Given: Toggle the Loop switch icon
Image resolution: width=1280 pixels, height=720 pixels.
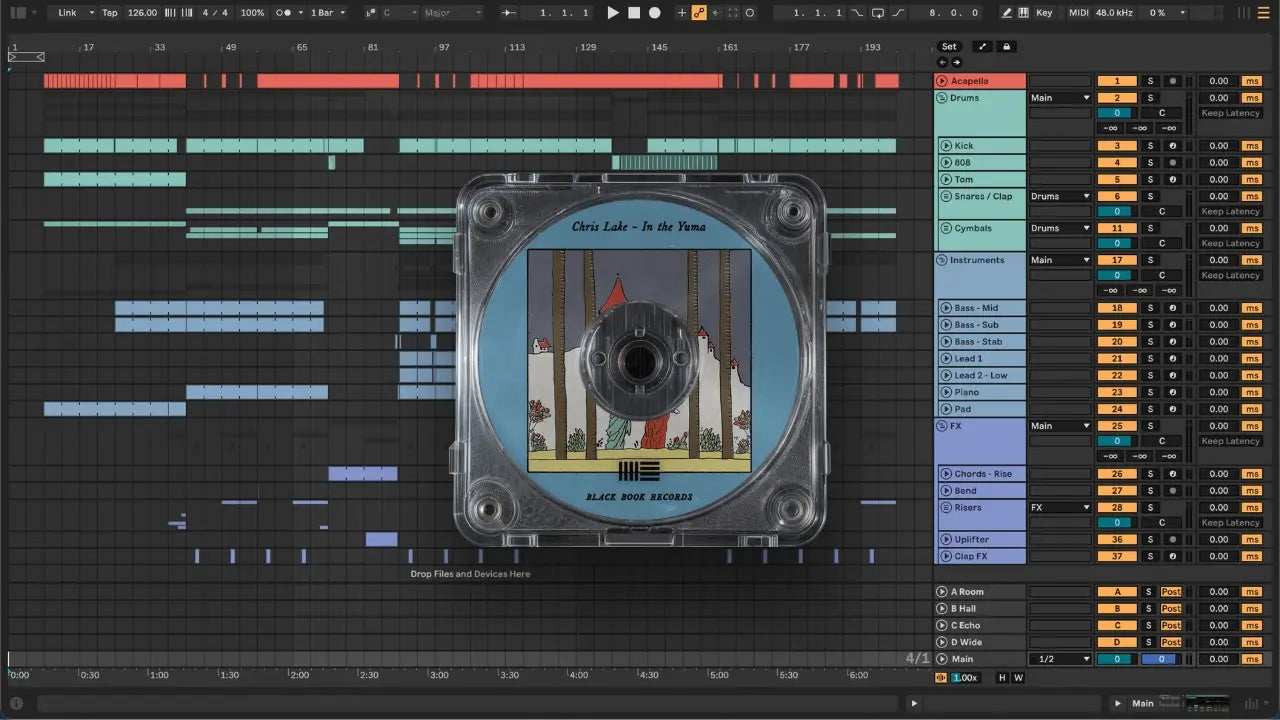Looking at the screenshot, I should [877, 13].
